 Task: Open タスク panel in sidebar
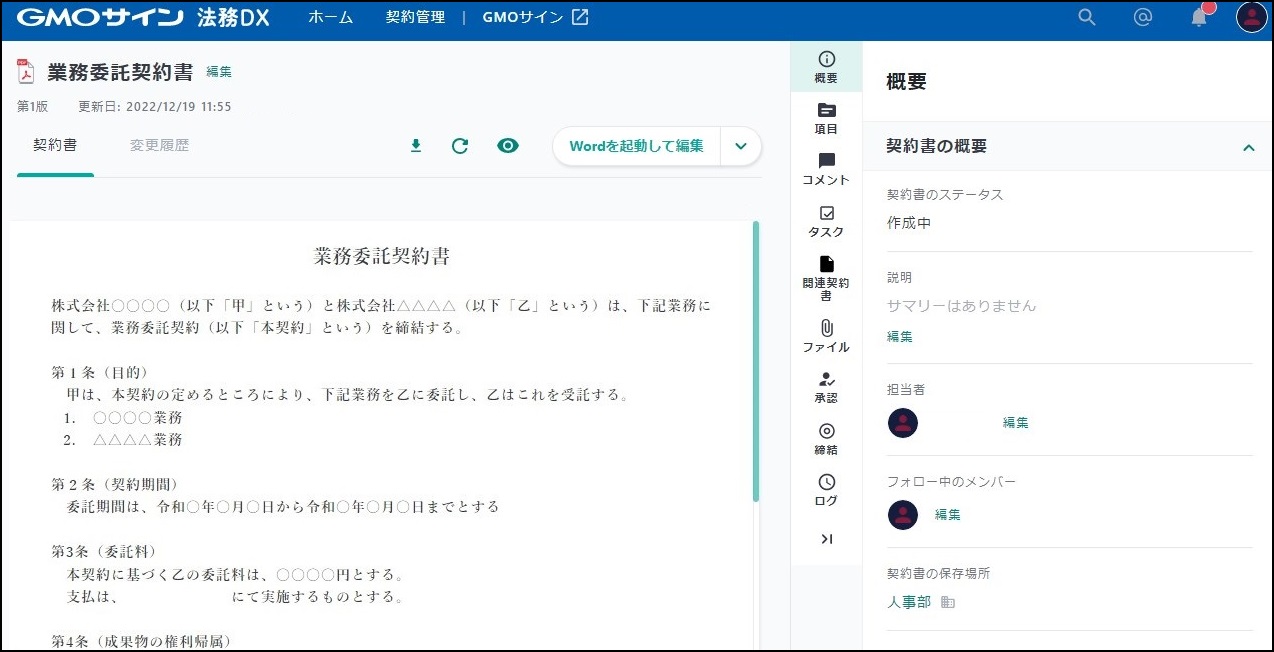(x=826, y=221)
